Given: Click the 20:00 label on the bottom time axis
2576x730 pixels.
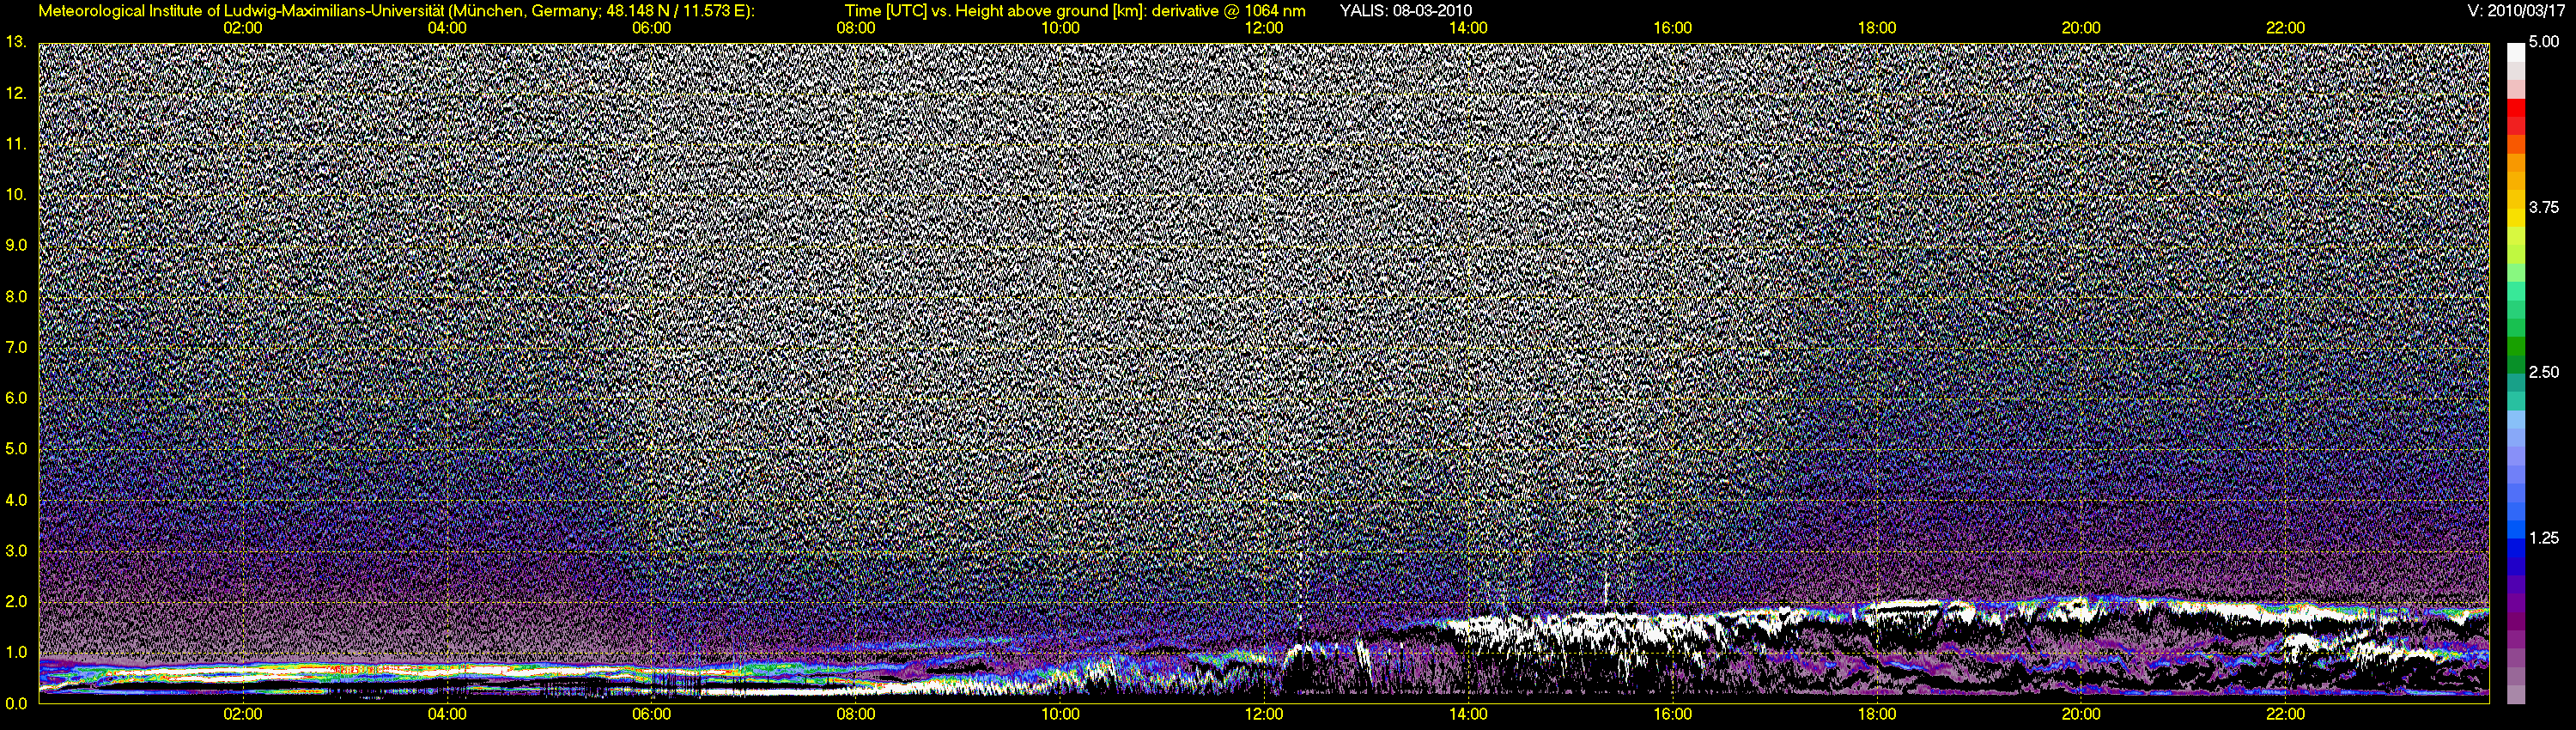Looking at the screenshot, I should click(2081, 714).
